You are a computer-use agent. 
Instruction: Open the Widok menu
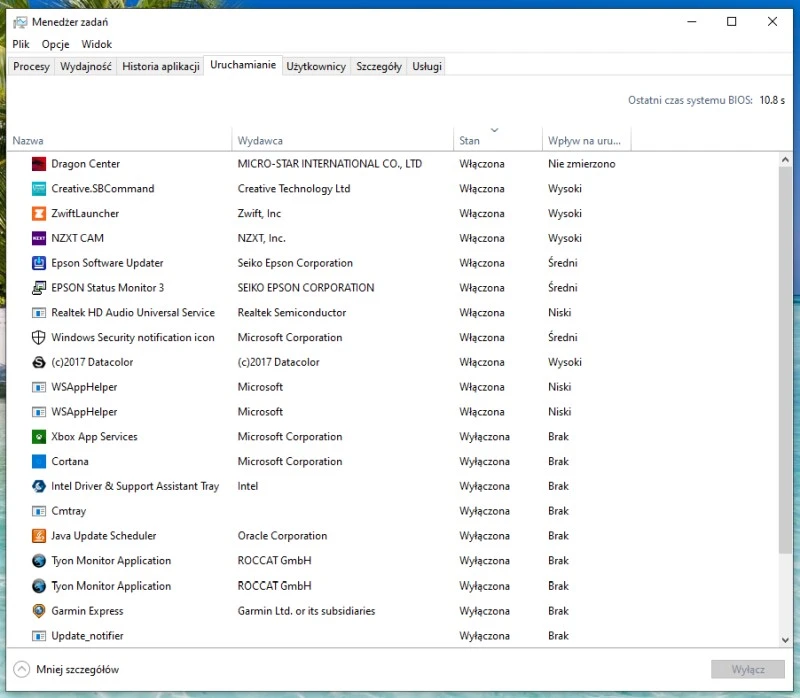97,44
